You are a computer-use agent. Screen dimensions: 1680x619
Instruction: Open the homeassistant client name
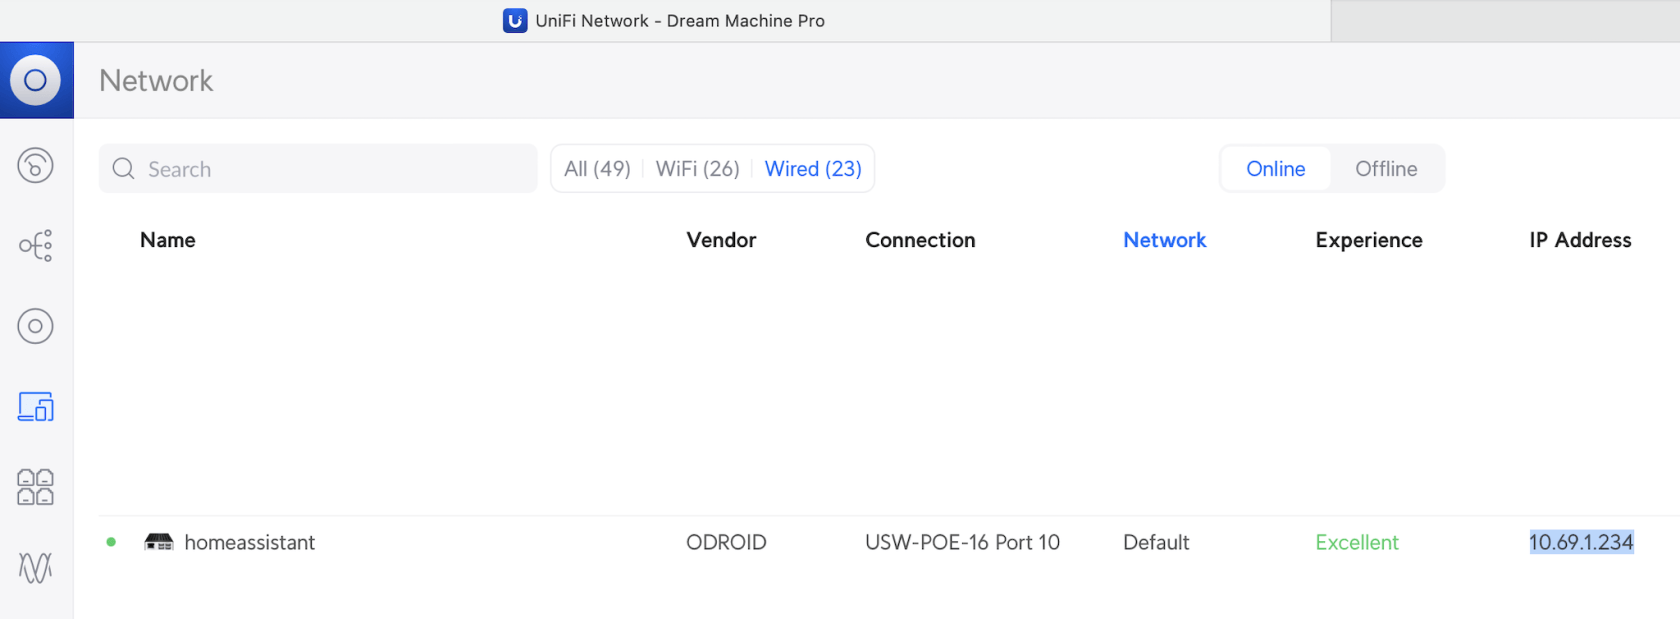[249, 543]
